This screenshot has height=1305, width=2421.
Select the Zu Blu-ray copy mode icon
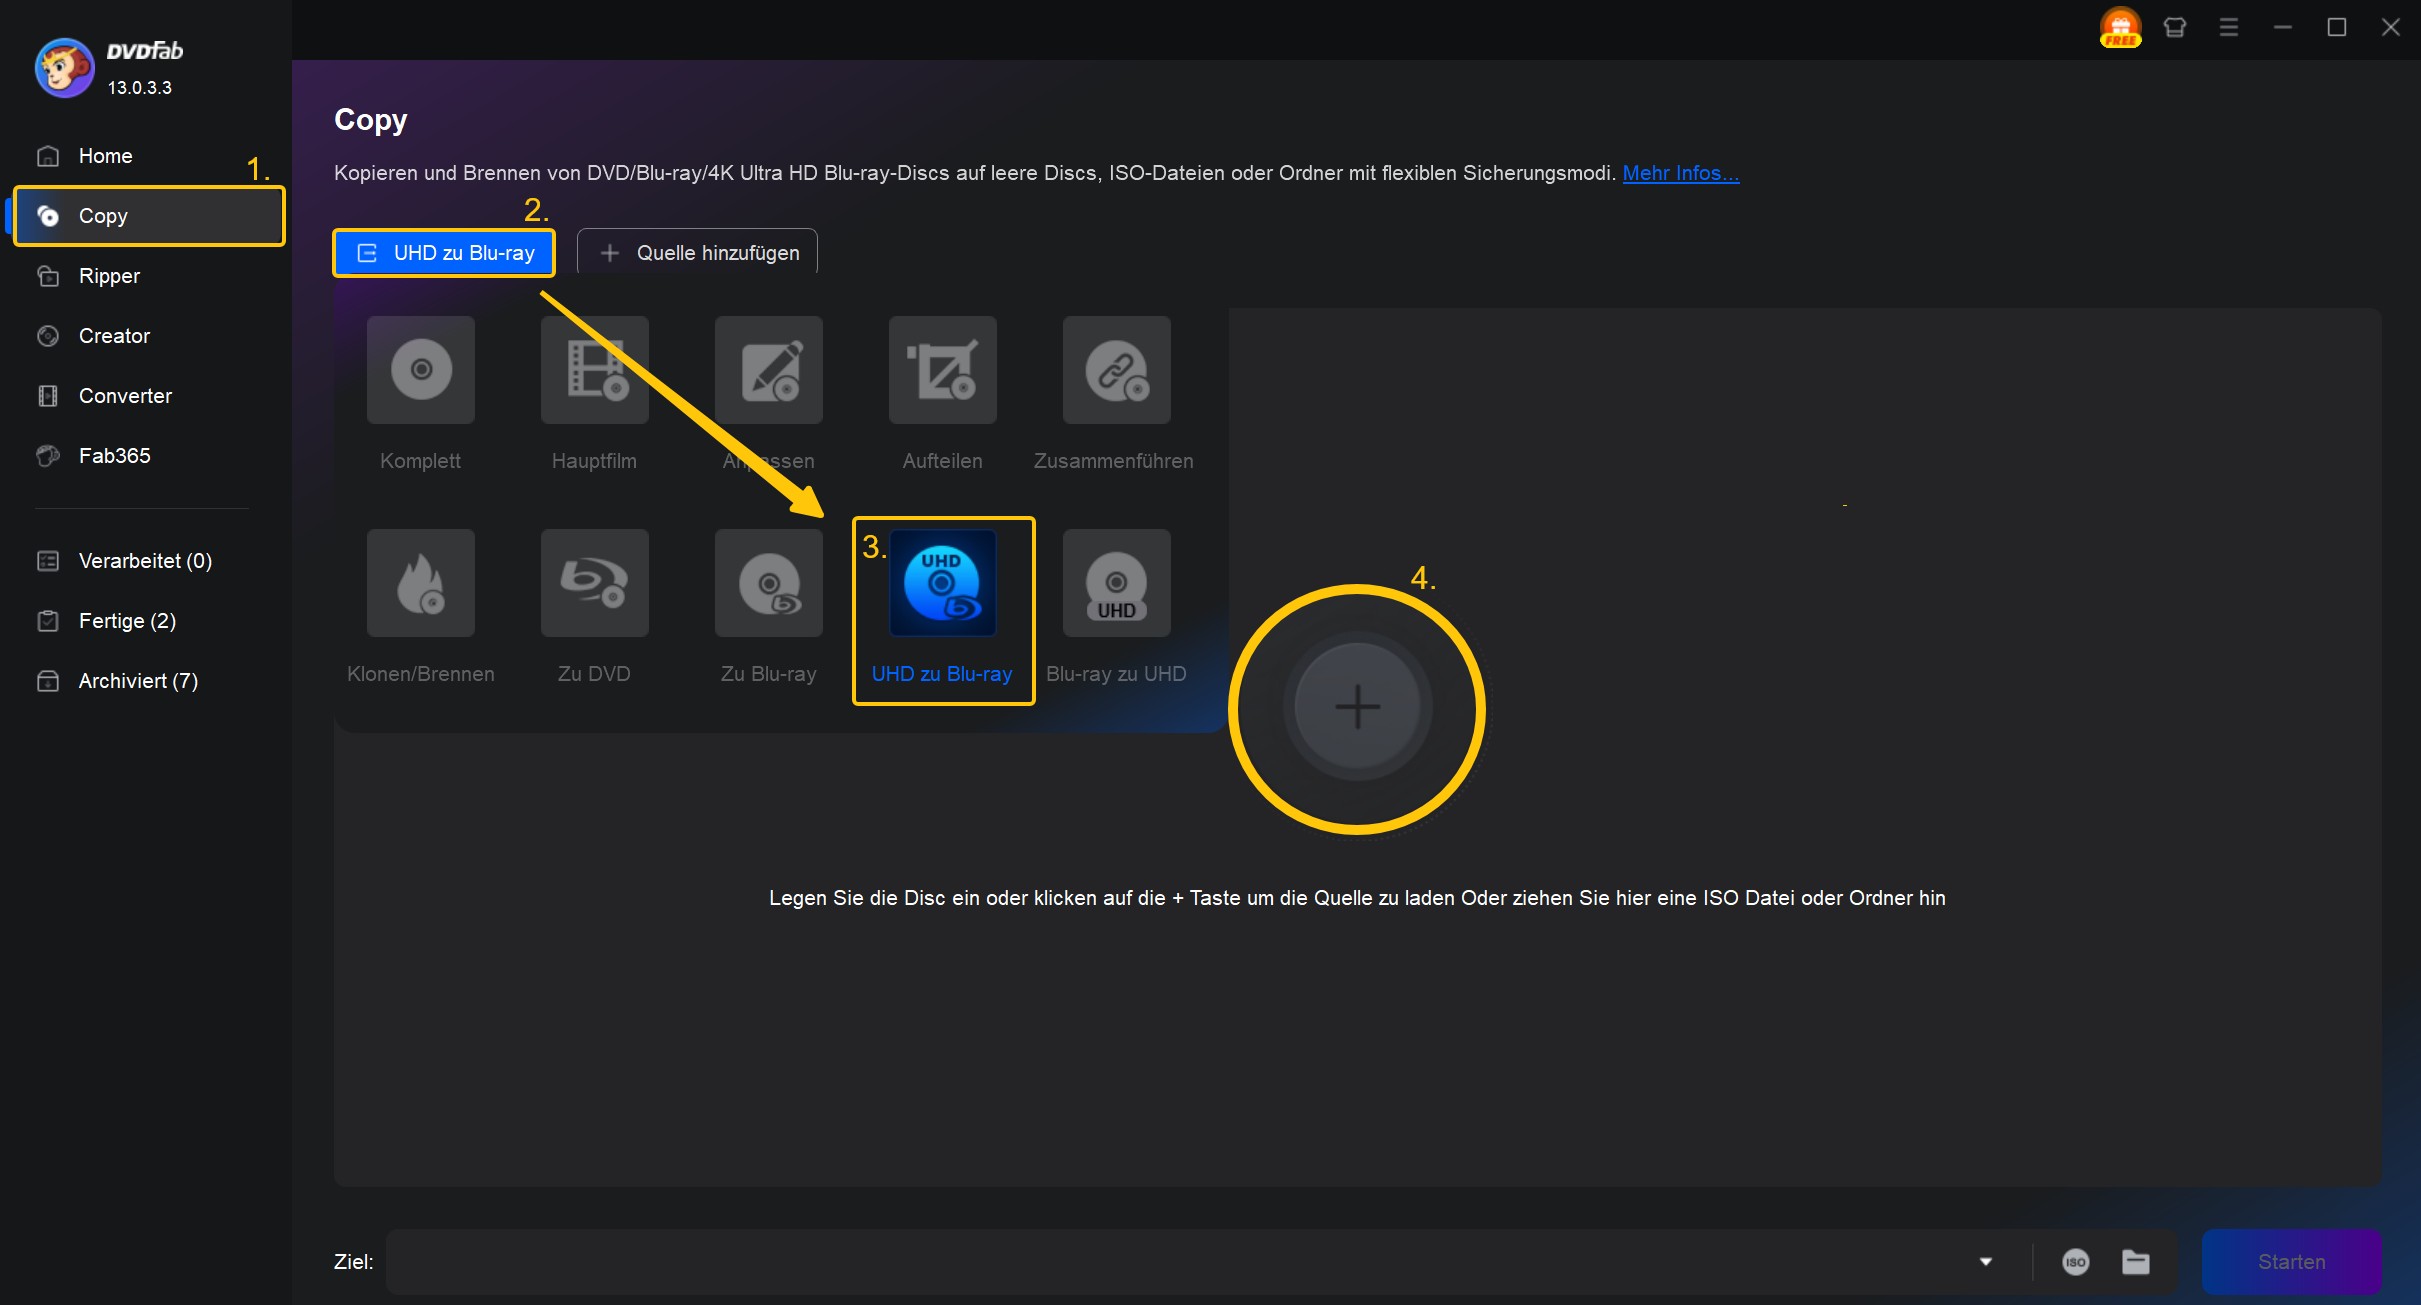click(x=768, y=583)
